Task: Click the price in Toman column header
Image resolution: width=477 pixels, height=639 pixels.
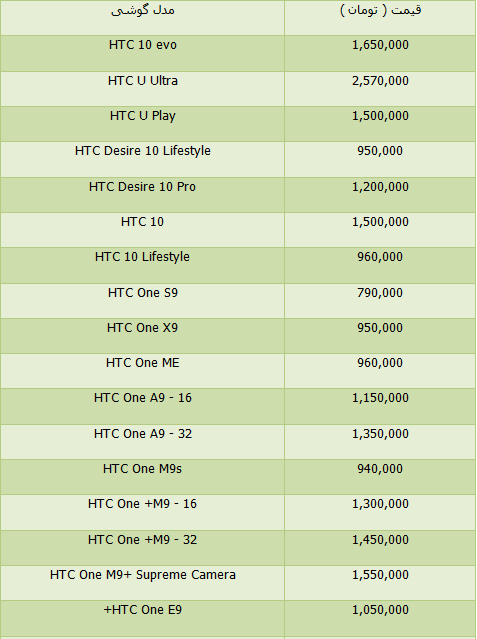Action: click(x=380, y=10)
